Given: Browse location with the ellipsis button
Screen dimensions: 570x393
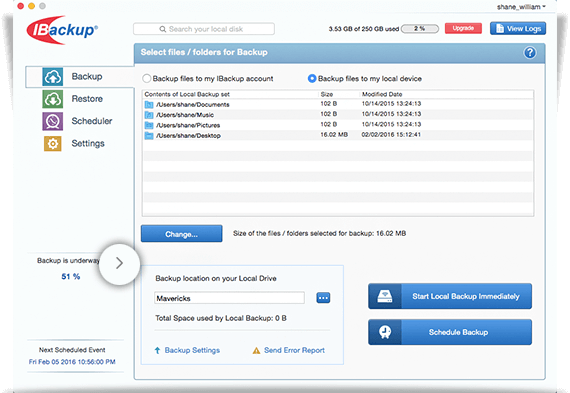Looking at the screenshot, I should [323, 298].
